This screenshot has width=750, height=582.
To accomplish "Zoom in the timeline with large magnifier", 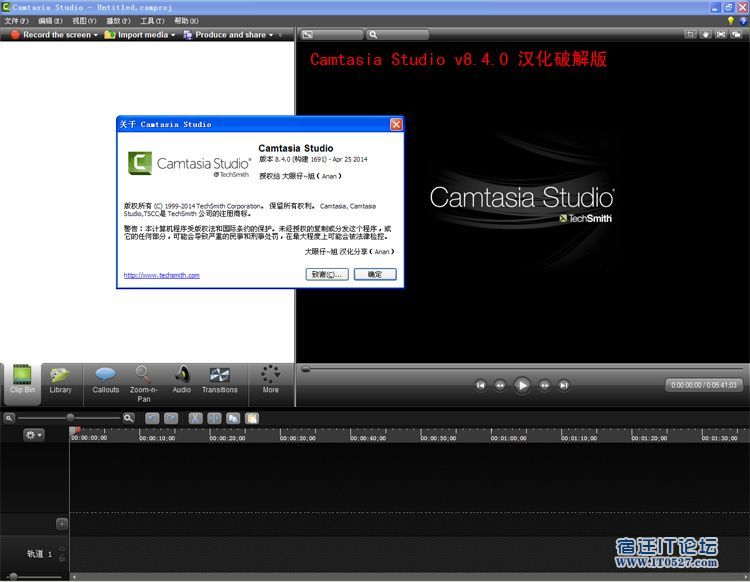I will click(x=128, y=418).
